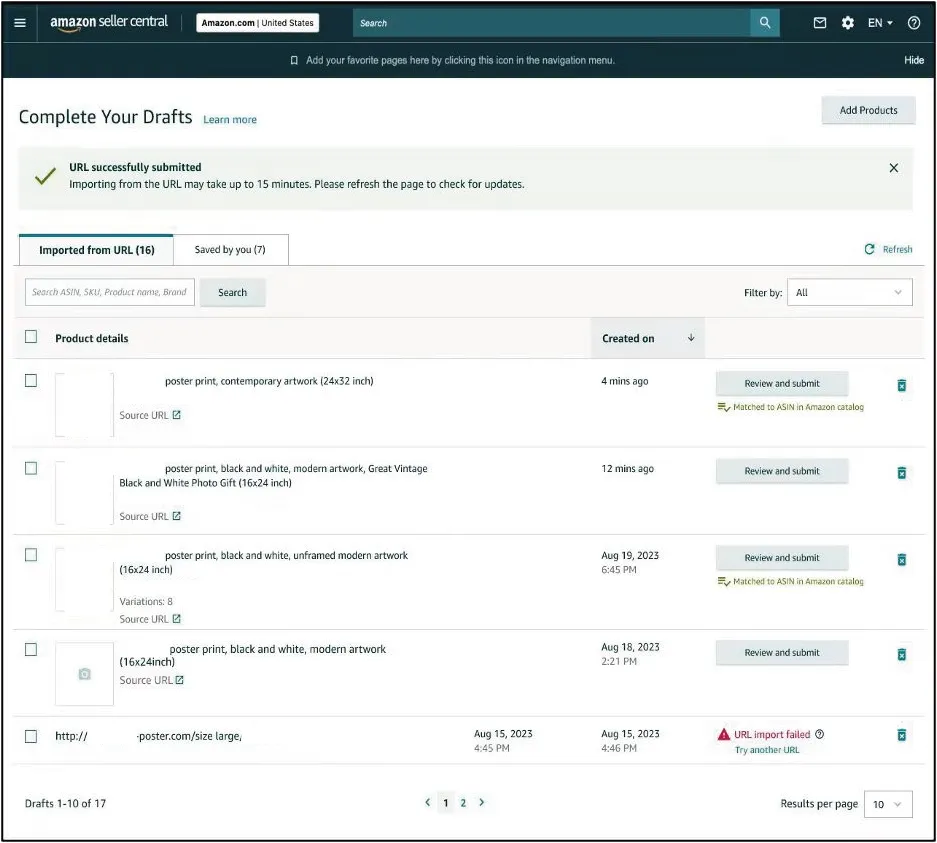Open the help question mark icon
This screenshot has width=937, height=843.
pyautogui.click(x=914, y=23)
